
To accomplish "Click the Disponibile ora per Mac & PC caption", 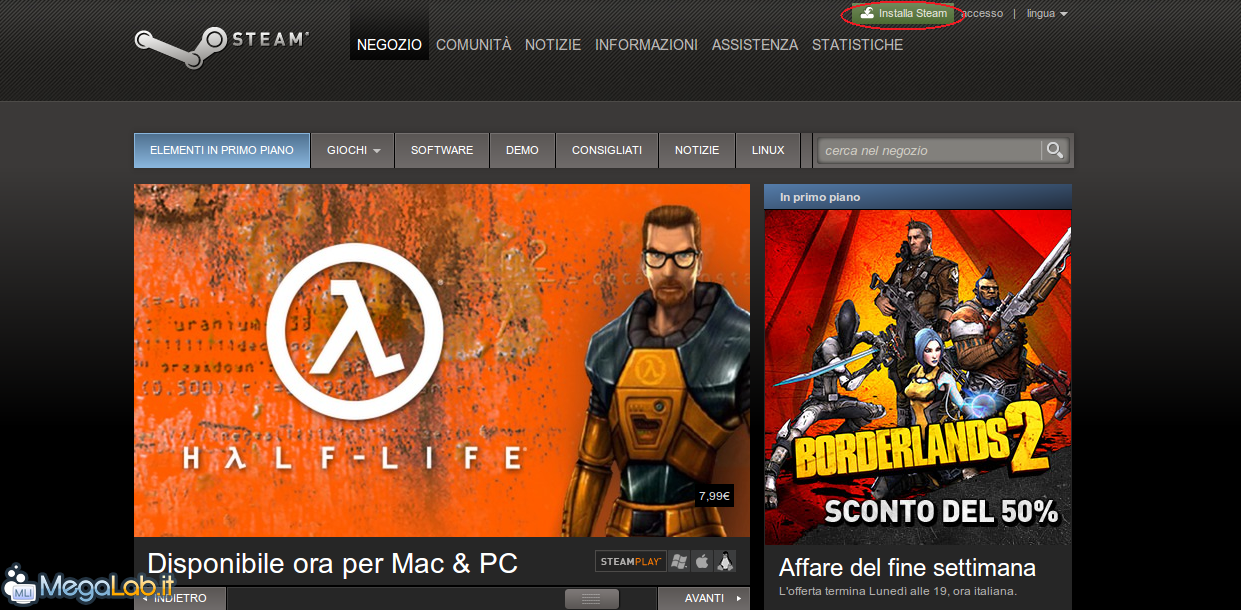I will [x=332, y=563].
